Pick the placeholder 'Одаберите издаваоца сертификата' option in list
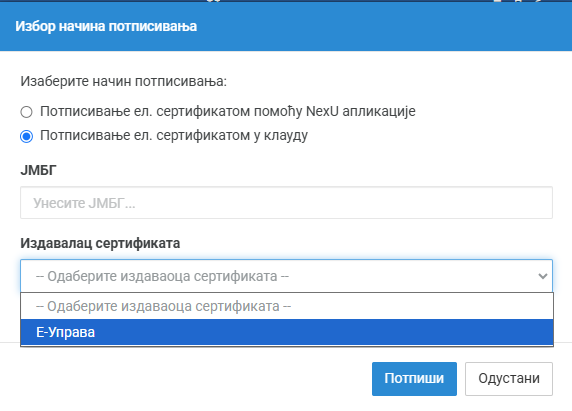This screenshot has height=411, width=572. click(287, 306)
